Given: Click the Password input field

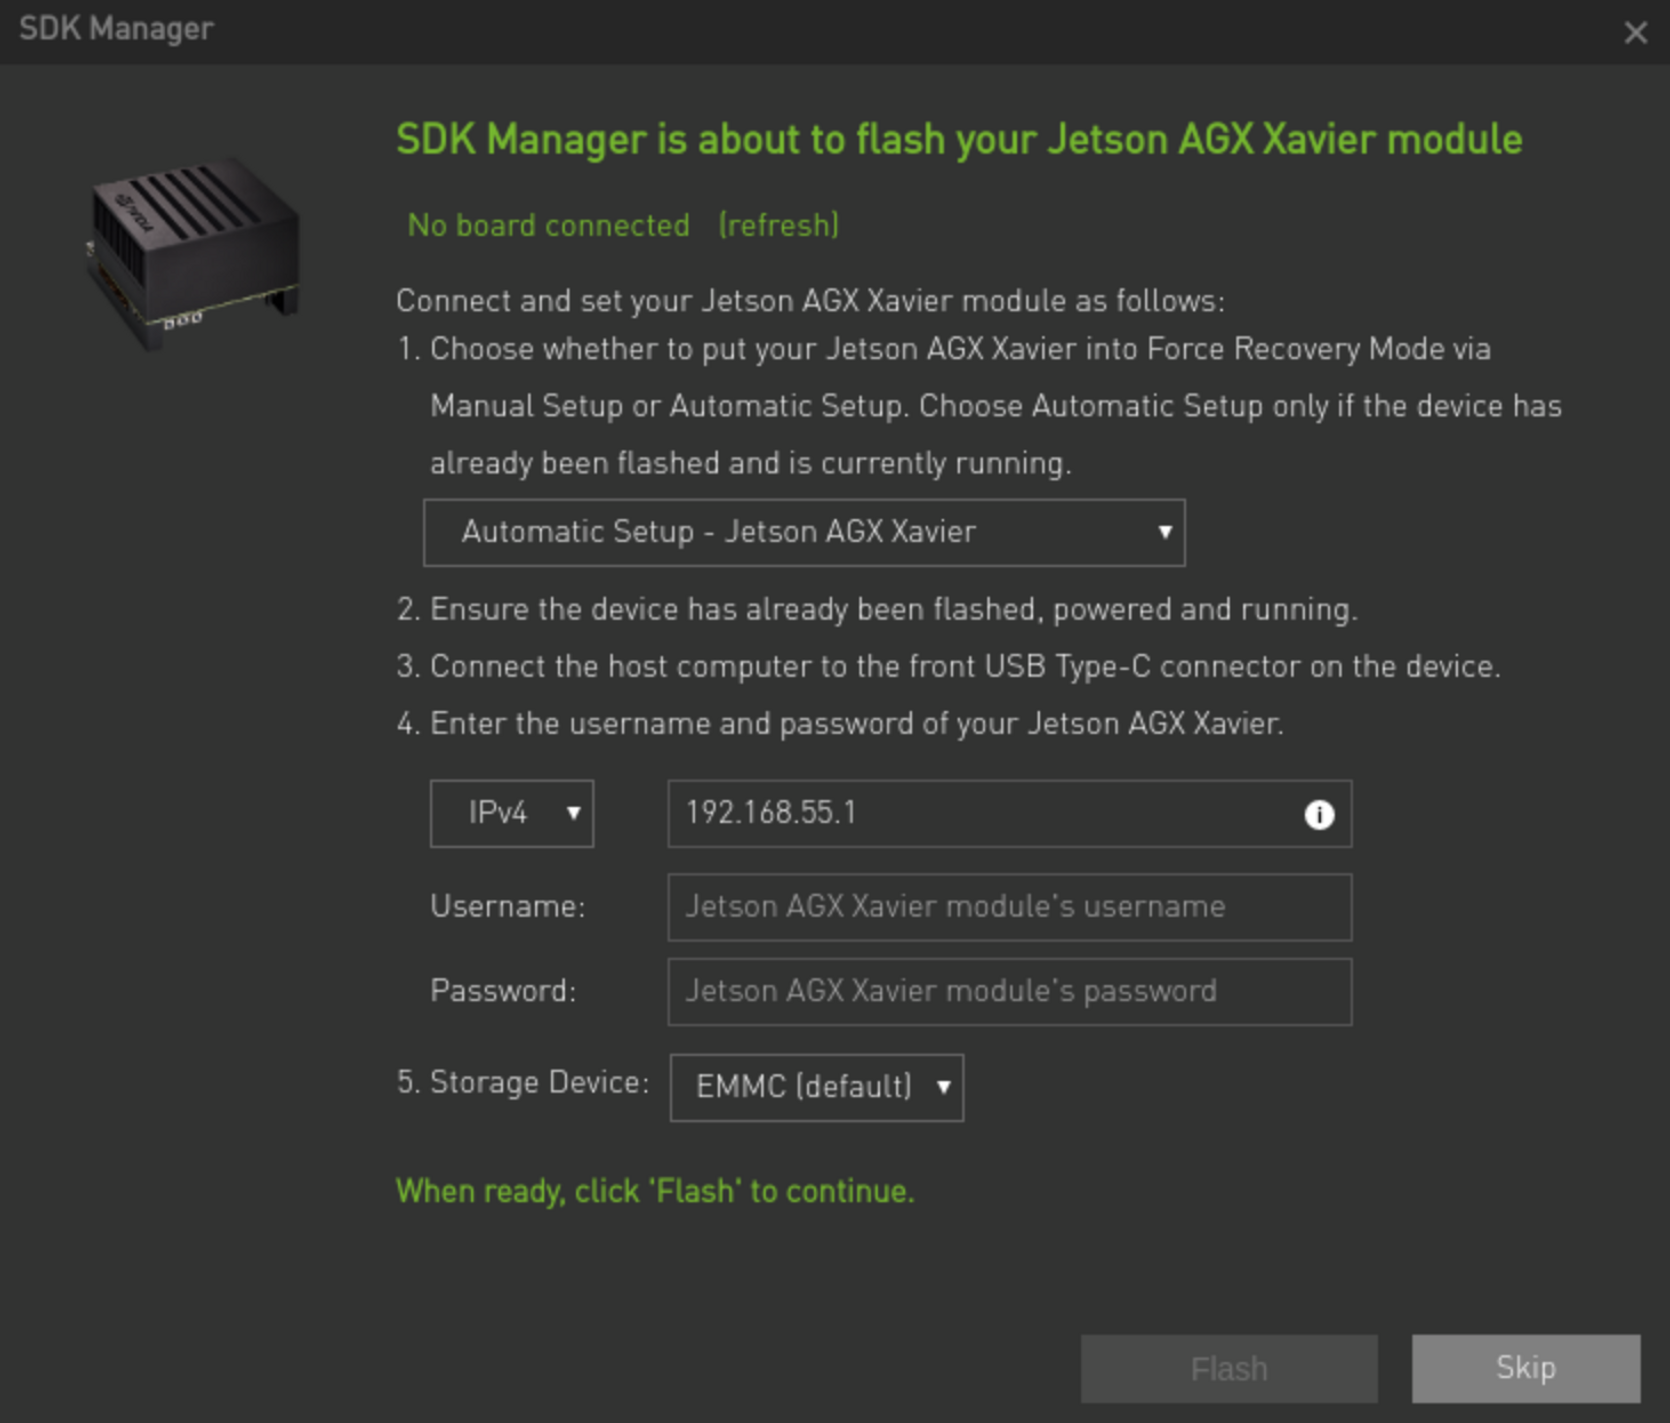Looking at the screenshot, I should click(x=1010, y=992).
